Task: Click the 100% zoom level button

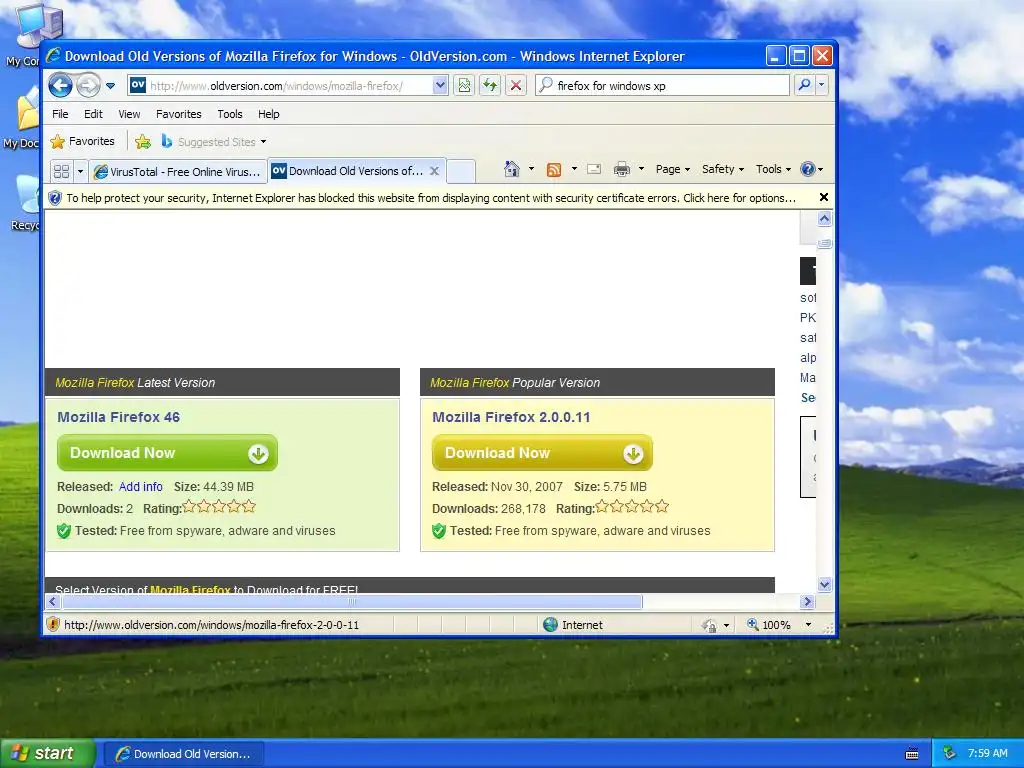Action: 769,625
